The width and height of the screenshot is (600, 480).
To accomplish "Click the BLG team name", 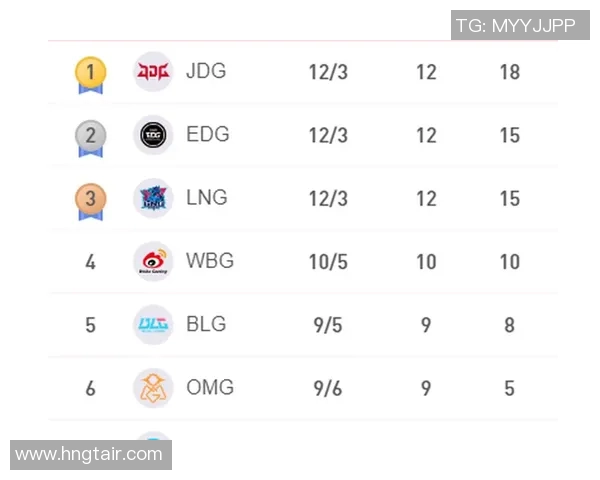I will [x=206, y=325].
